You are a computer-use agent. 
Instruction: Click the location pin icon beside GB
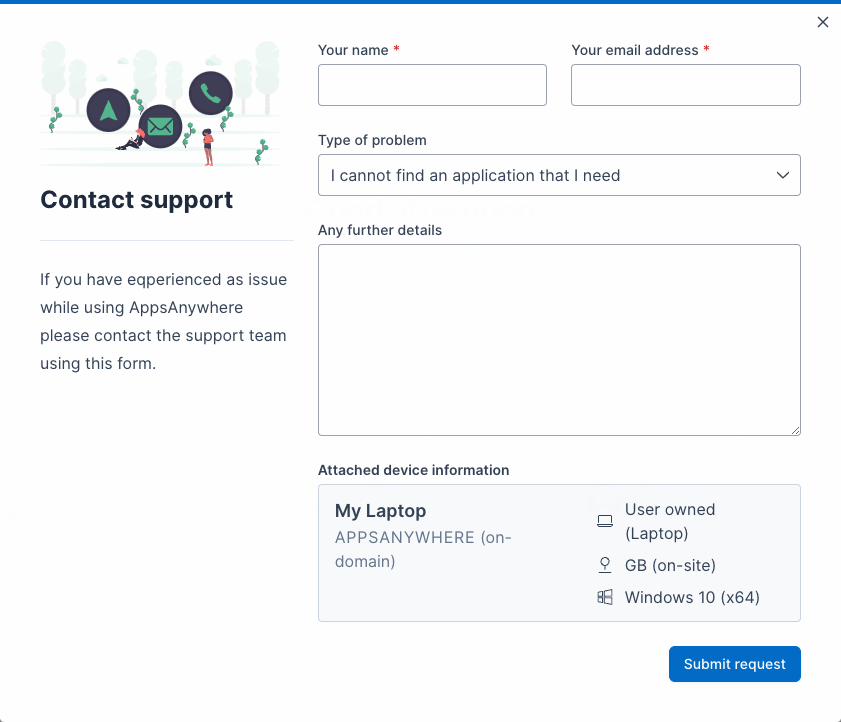[x=604, y=566]
